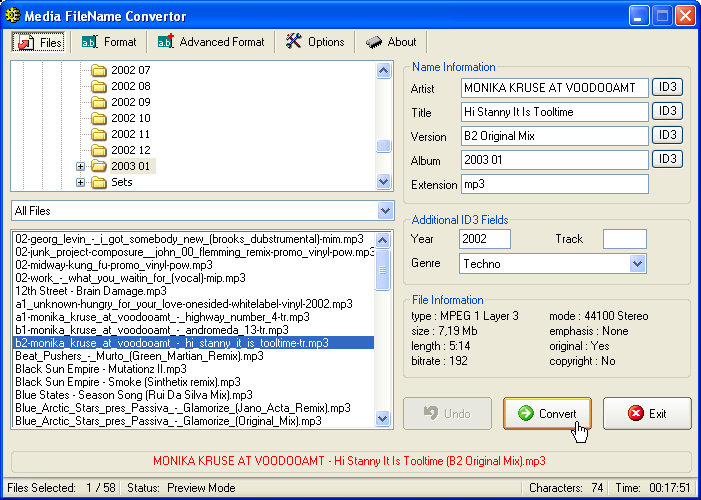Click folder tree scrollbar down arrow
Image resolution: width=701 pixels, height=500 pixels.
click(x=384, y=182)
